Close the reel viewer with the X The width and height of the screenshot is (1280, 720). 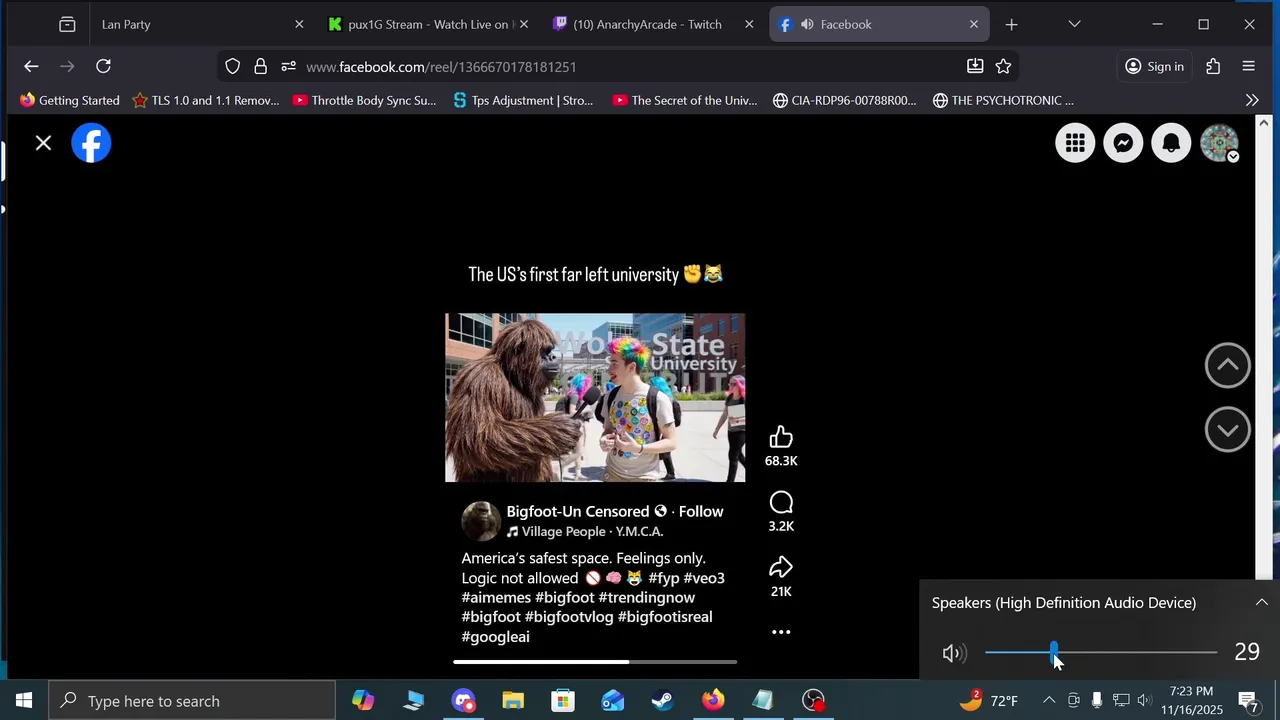coord(43,143)
